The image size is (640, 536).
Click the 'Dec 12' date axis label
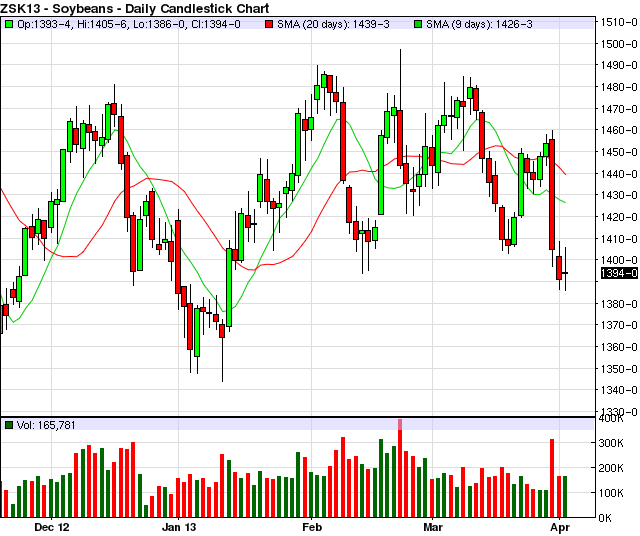(52, 527)
